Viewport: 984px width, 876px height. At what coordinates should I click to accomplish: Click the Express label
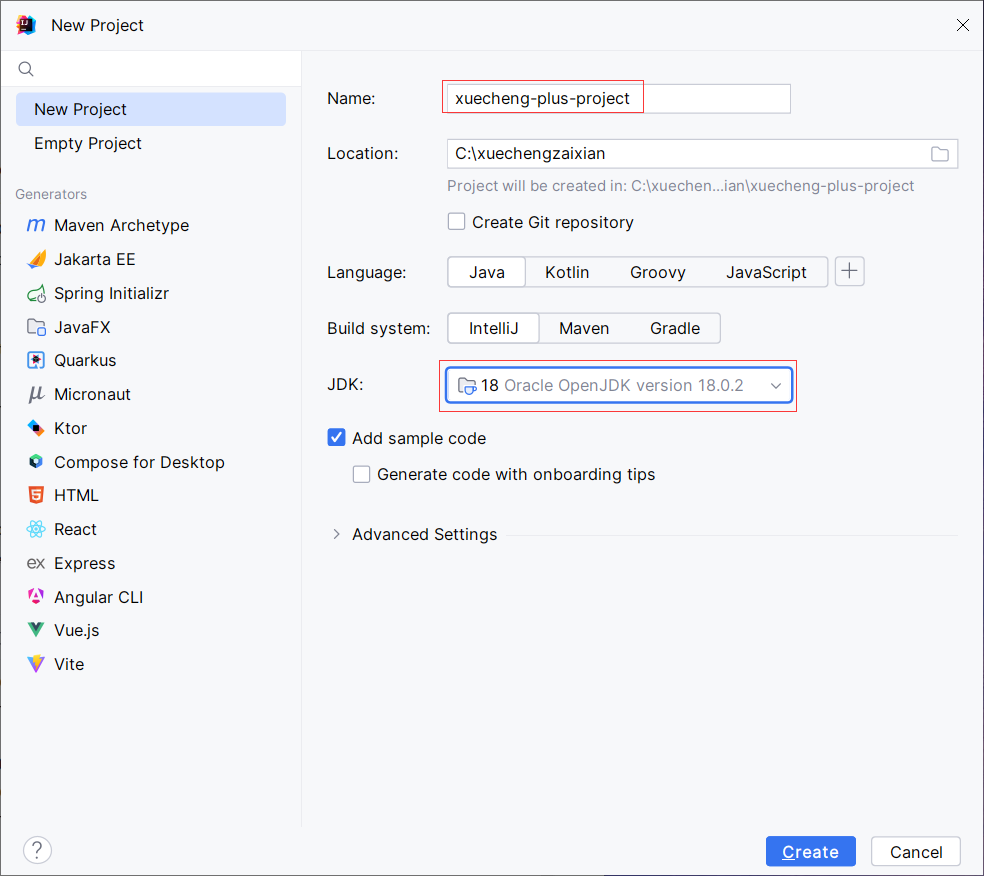click(x=85, y=564)
